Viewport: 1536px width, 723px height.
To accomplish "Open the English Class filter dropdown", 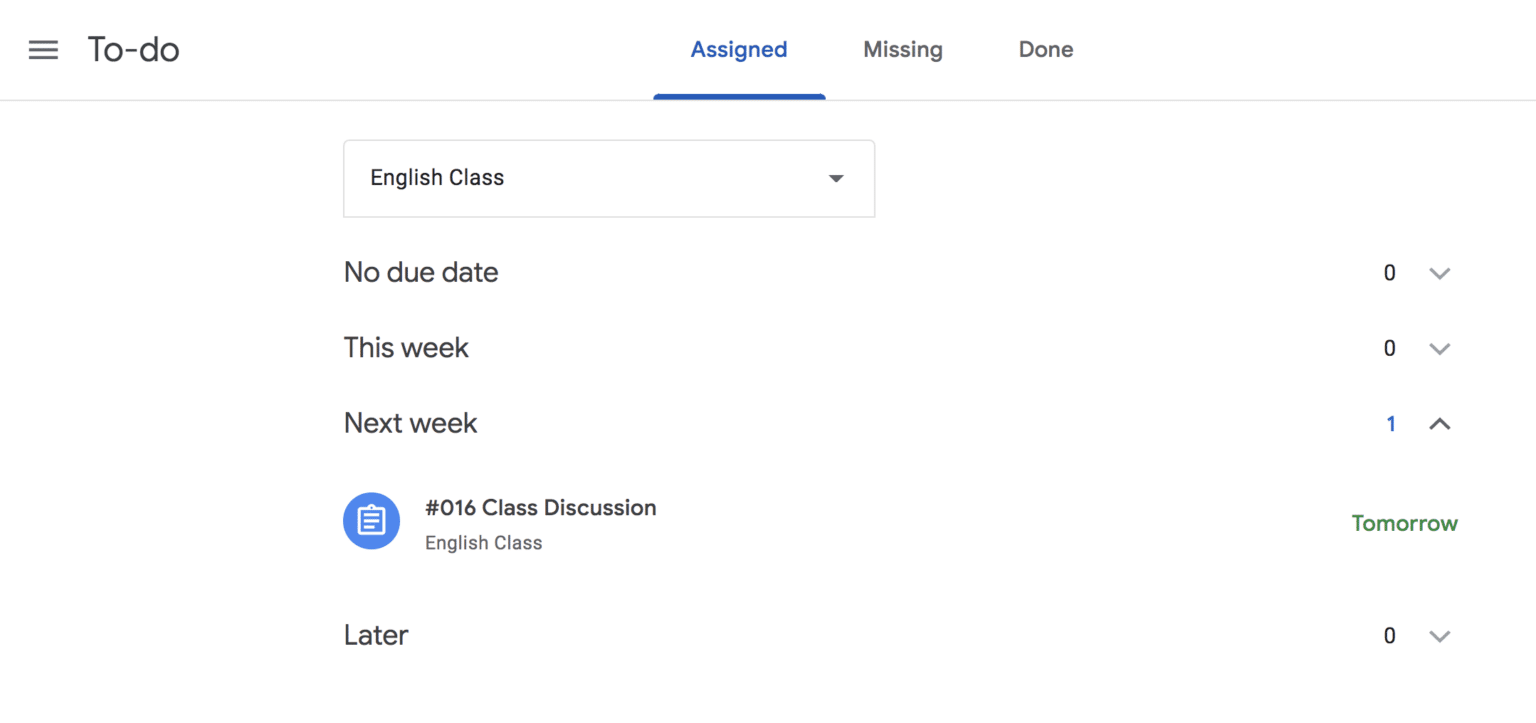I will (609, 178).
